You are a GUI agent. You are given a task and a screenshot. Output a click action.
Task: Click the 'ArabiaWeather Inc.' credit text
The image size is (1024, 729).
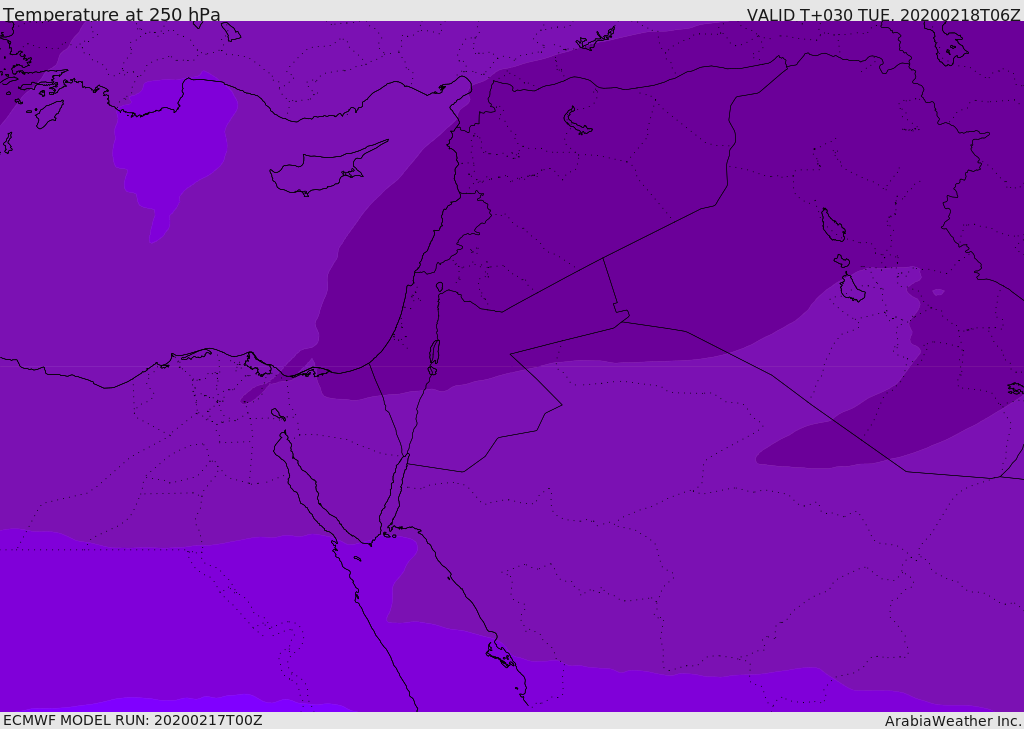point(953,721)
